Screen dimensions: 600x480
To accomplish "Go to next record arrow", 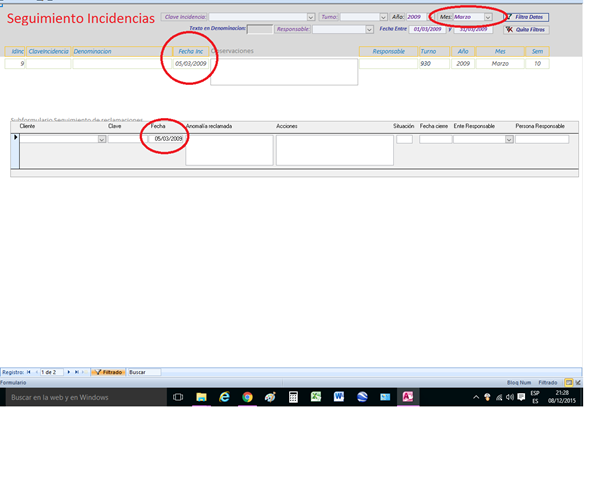I will [67, 372].
